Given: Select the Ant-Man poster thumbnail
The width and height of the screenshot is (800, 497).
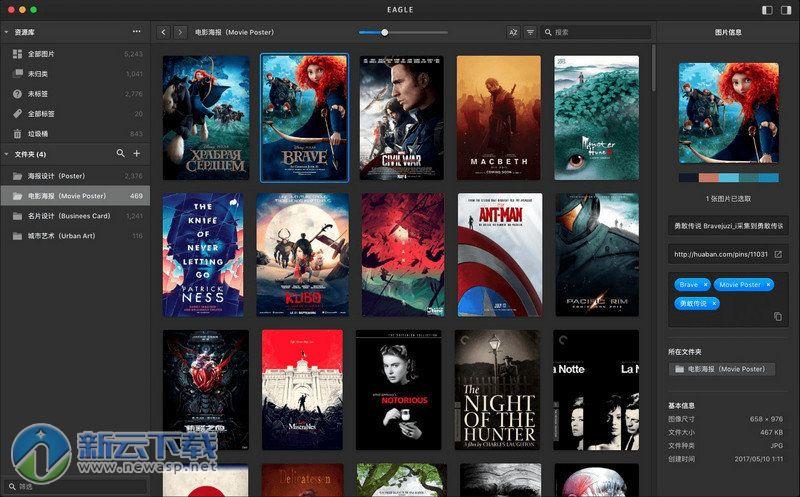Looking at the screenshot, I should coord(500,255).
